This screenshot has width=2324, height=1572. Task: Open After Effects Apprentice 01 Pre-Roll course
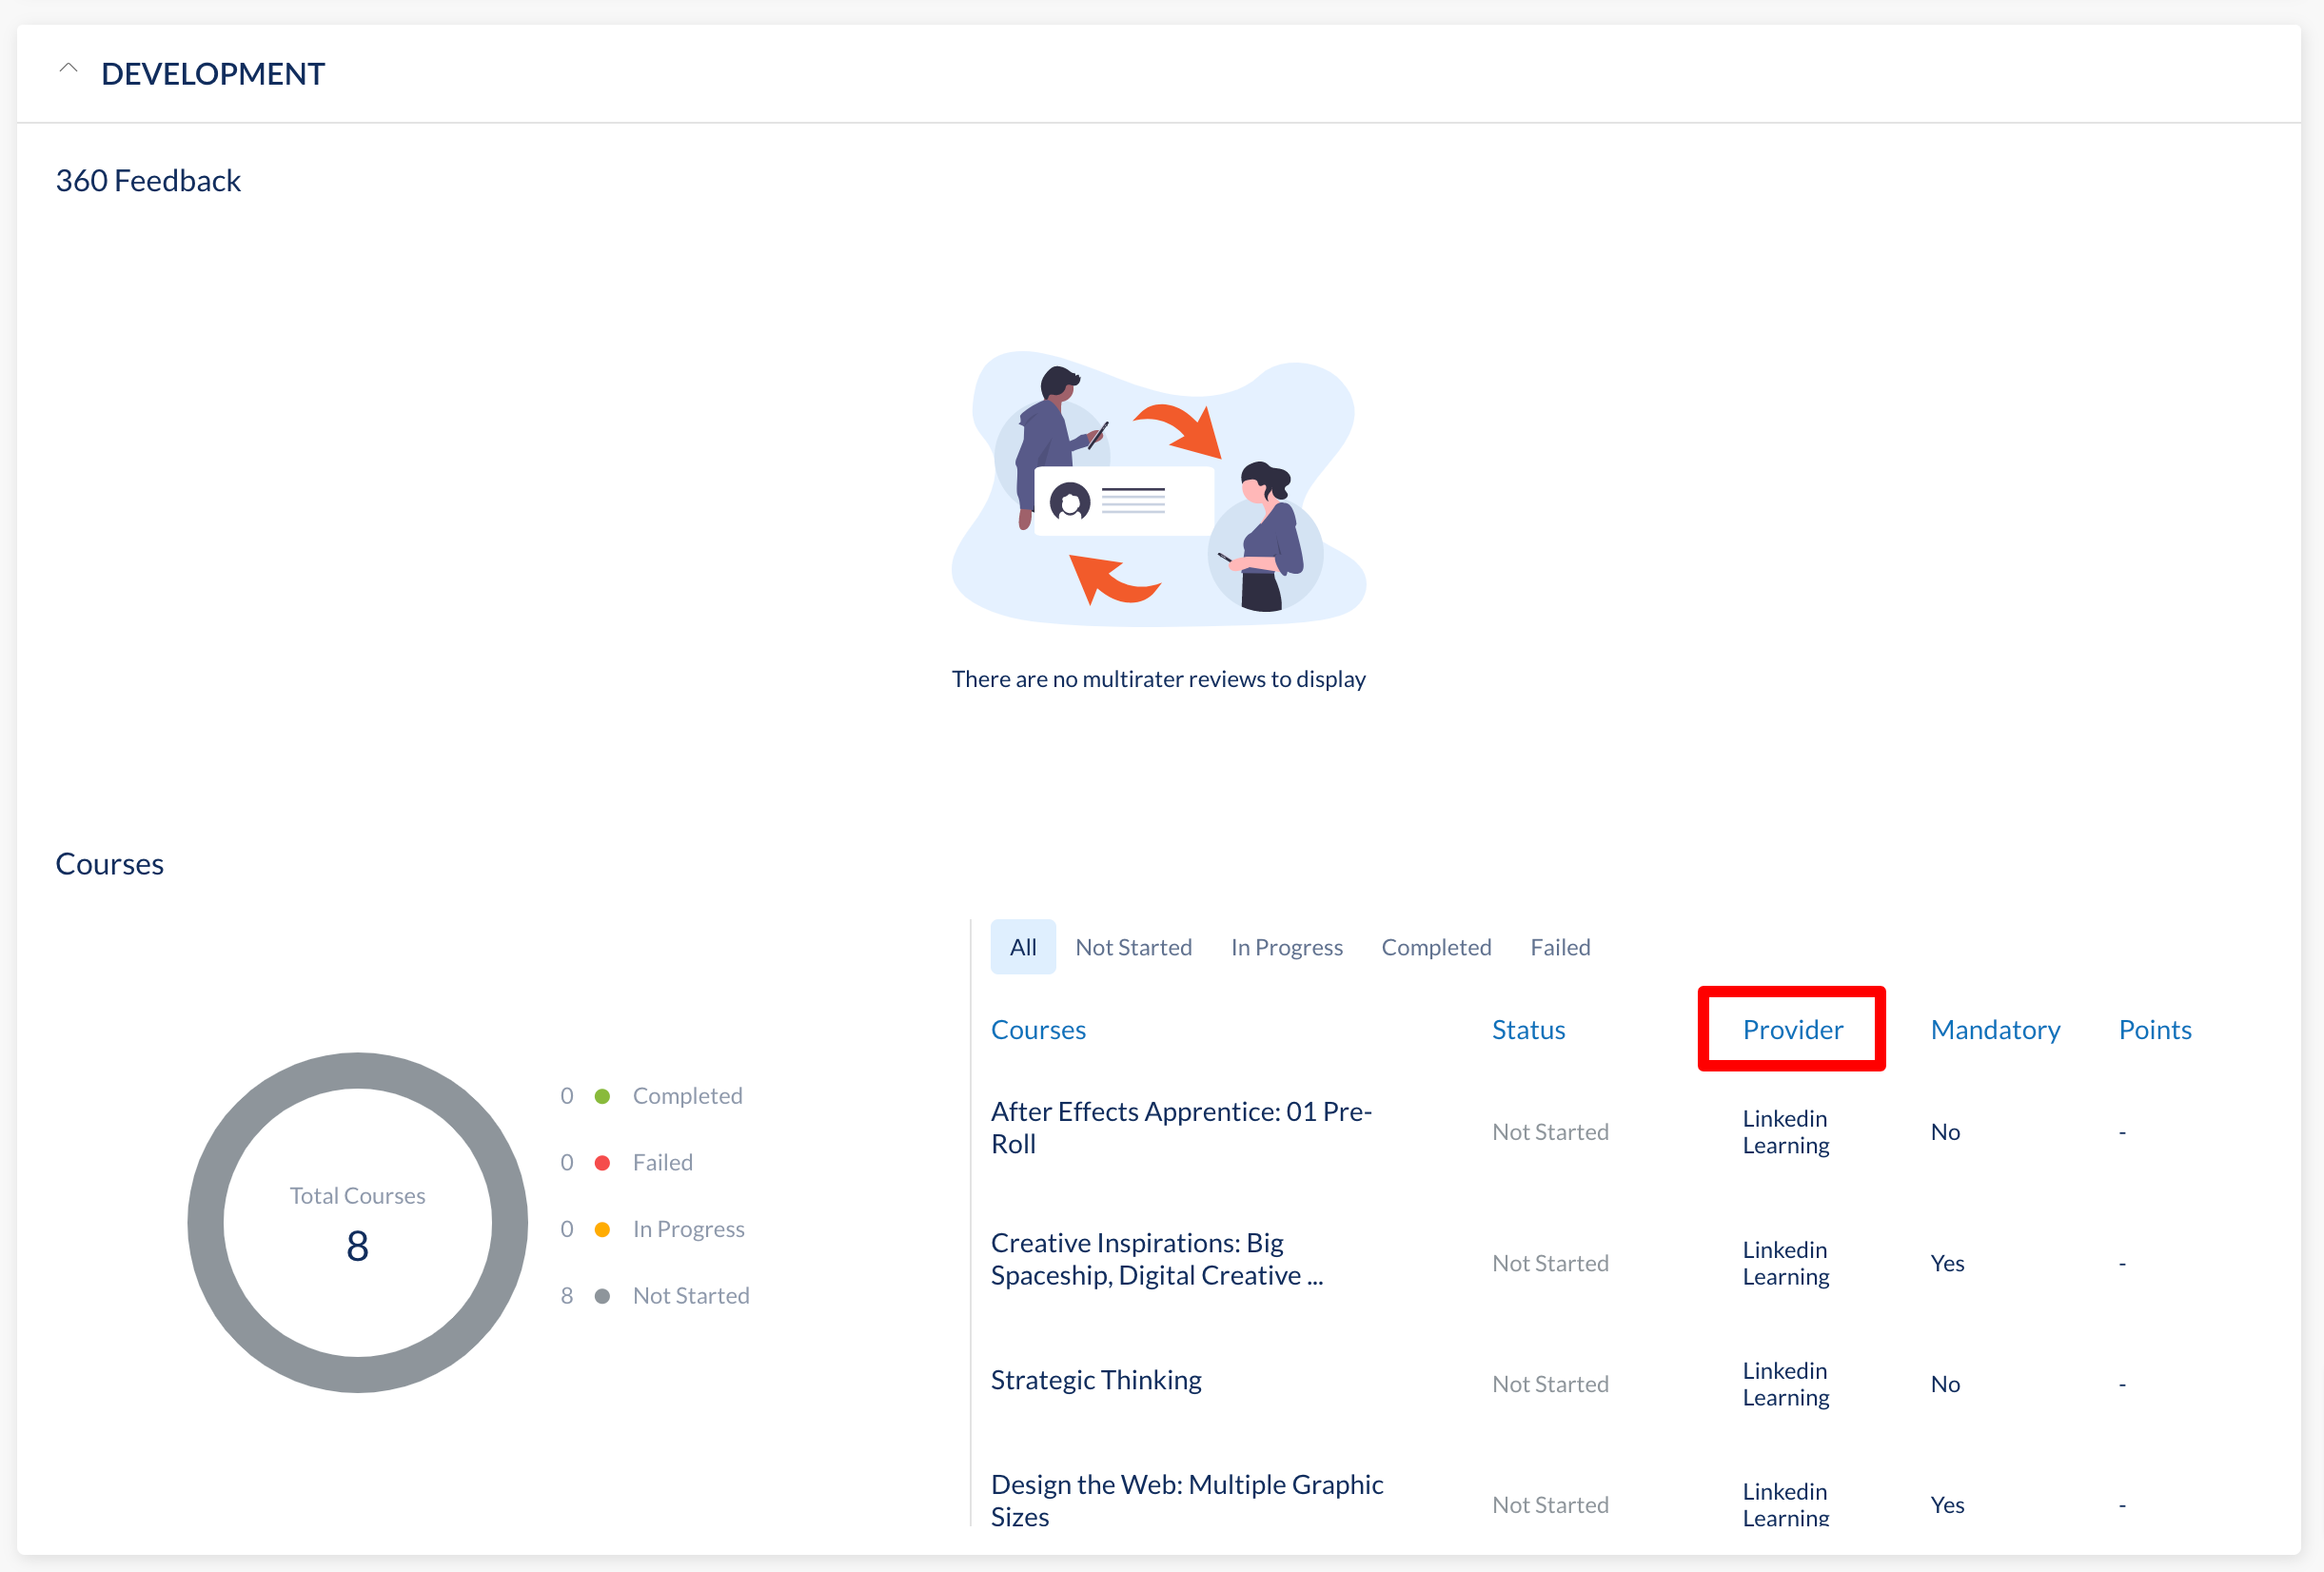click(x=1184, y=1127)
